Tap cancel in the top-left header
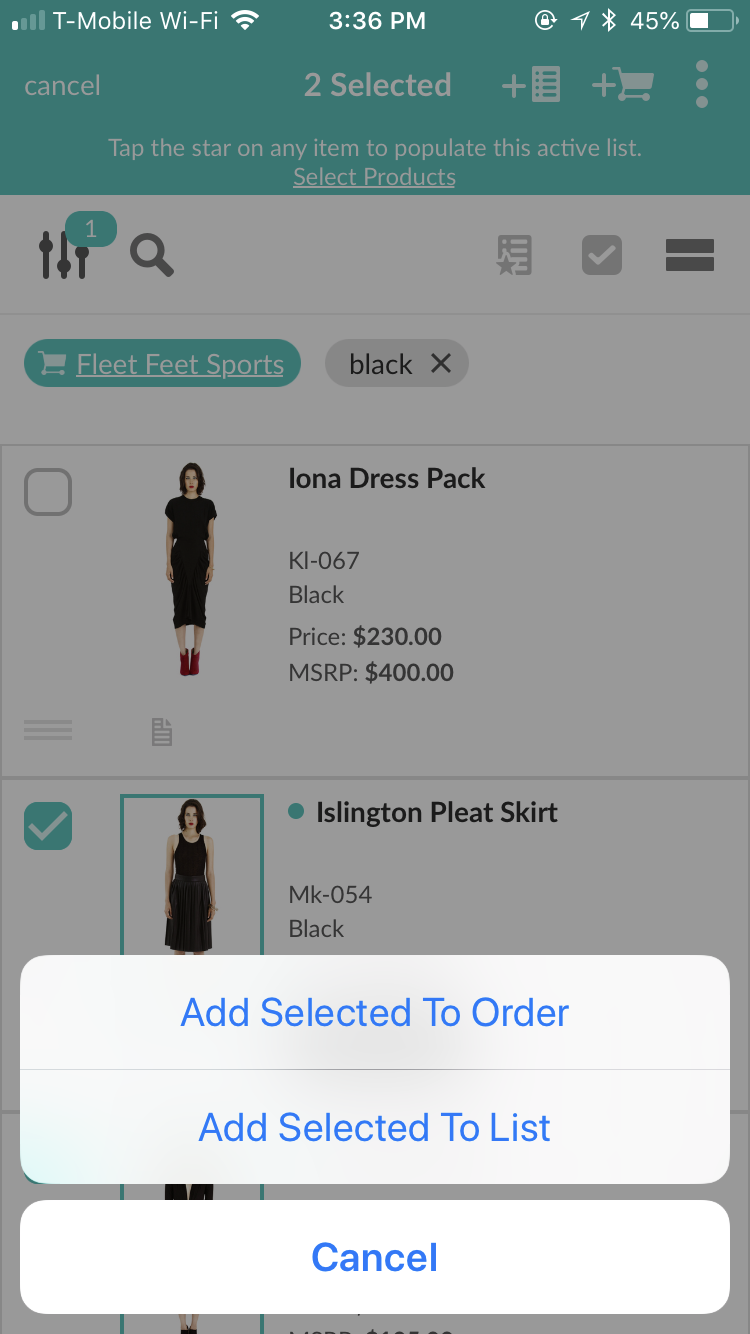This screenshot has height=1334, width=750. [62, 86]
